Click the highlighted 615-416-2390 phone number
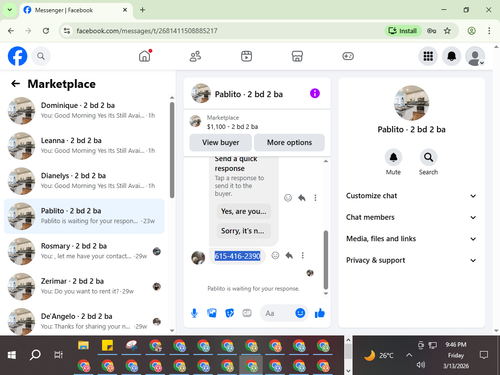Image resolution: width=500 pixels, height=375 pixels. [x=237, y=256]
